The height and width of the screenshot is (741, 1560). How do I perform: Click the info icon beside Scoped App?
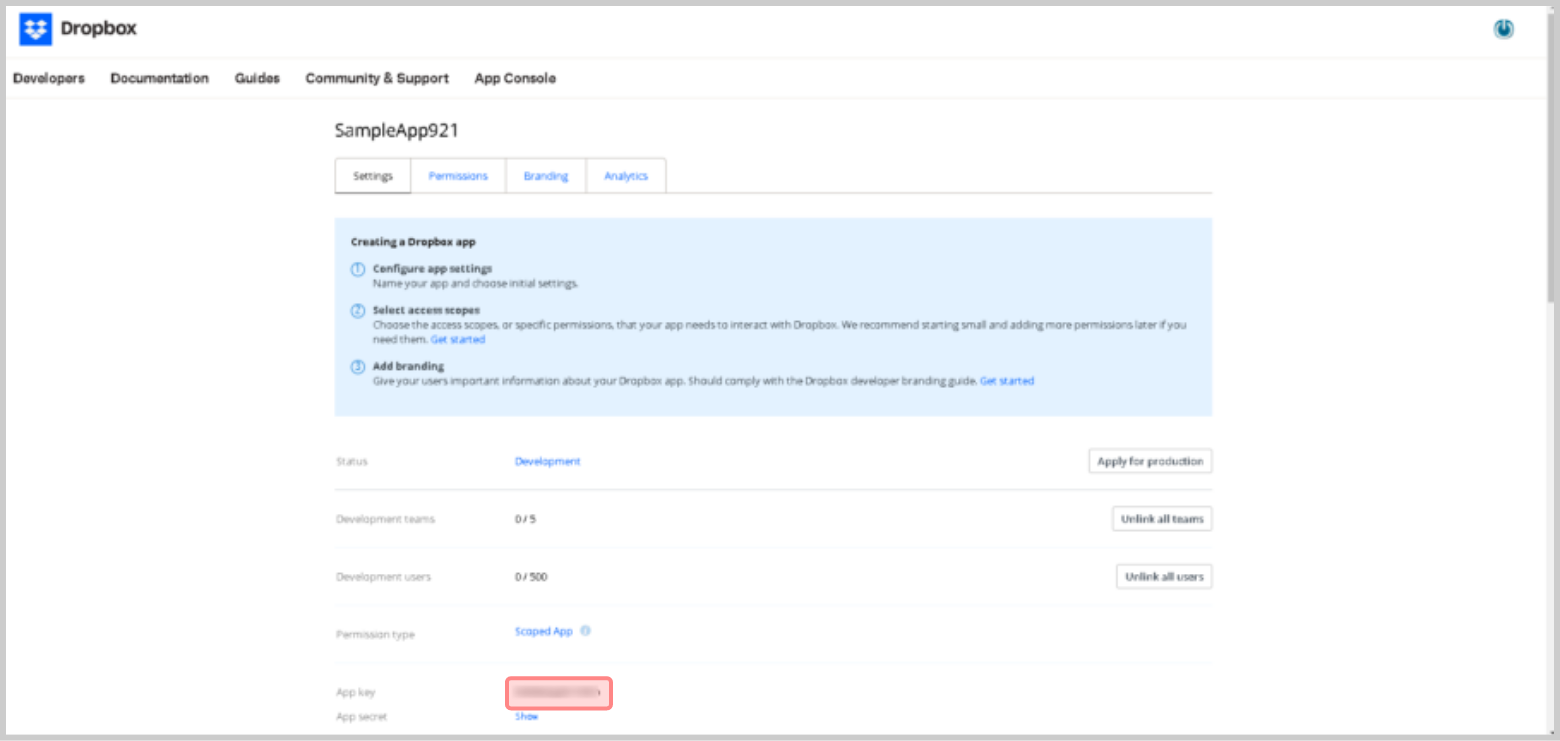[x=585, y=631]
